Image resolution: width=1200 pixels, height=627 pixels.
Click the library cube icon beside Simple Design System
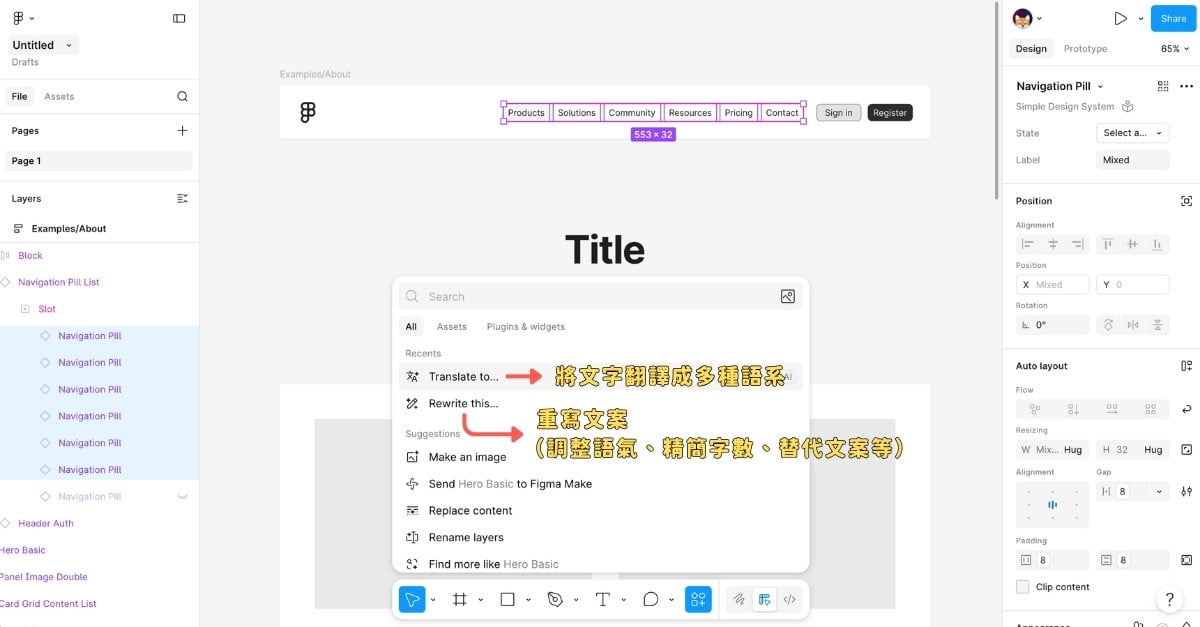[x=1128, y=106]
